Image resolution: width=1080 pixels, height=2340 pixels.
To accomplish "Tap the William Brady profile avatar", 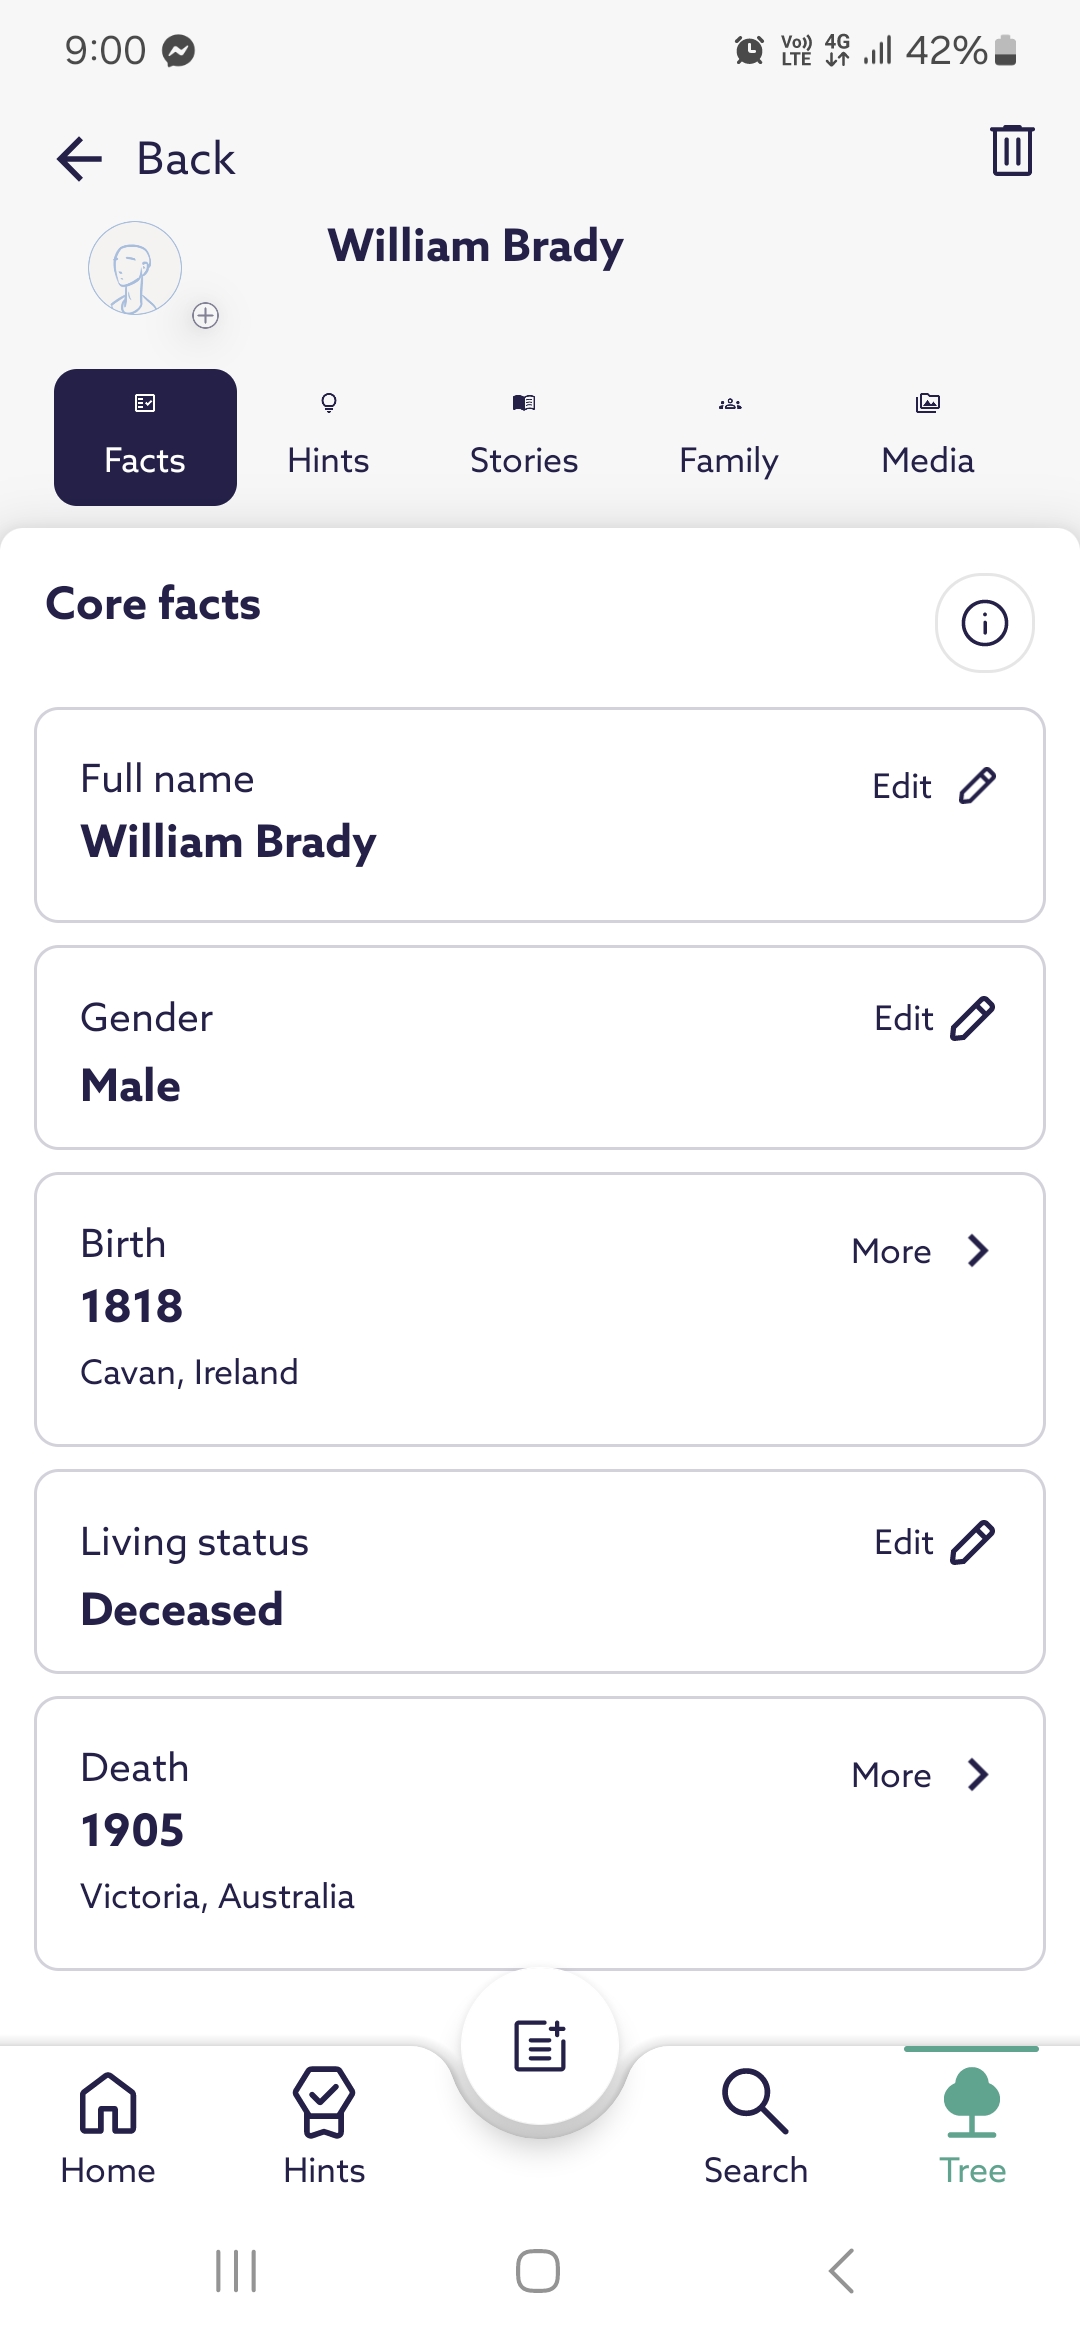I will click(x=135, y=268).
